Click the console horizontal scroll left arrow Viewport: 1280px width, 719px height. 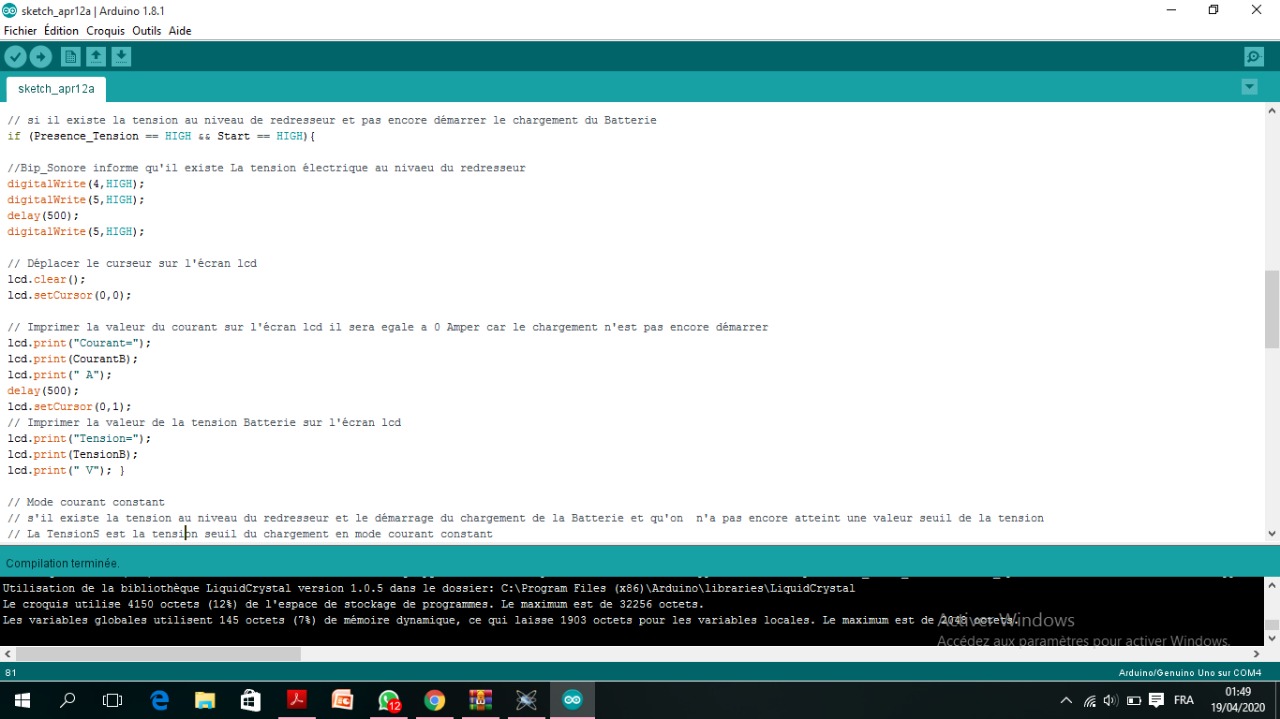coord(8,654)
